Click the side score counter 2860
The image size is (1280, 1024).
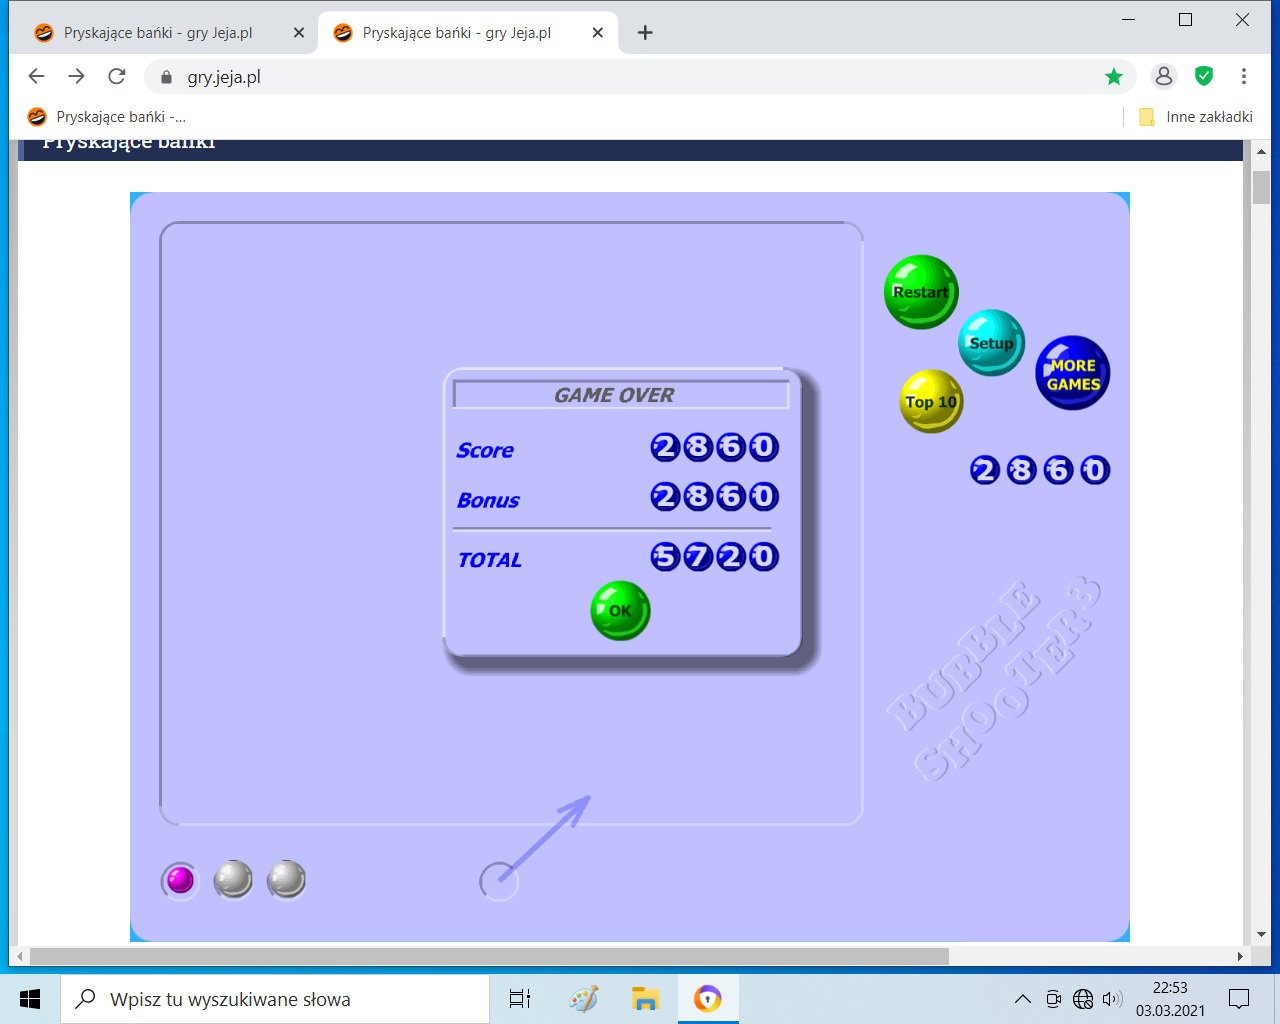pyautogui.click(x=1040, y=470)
